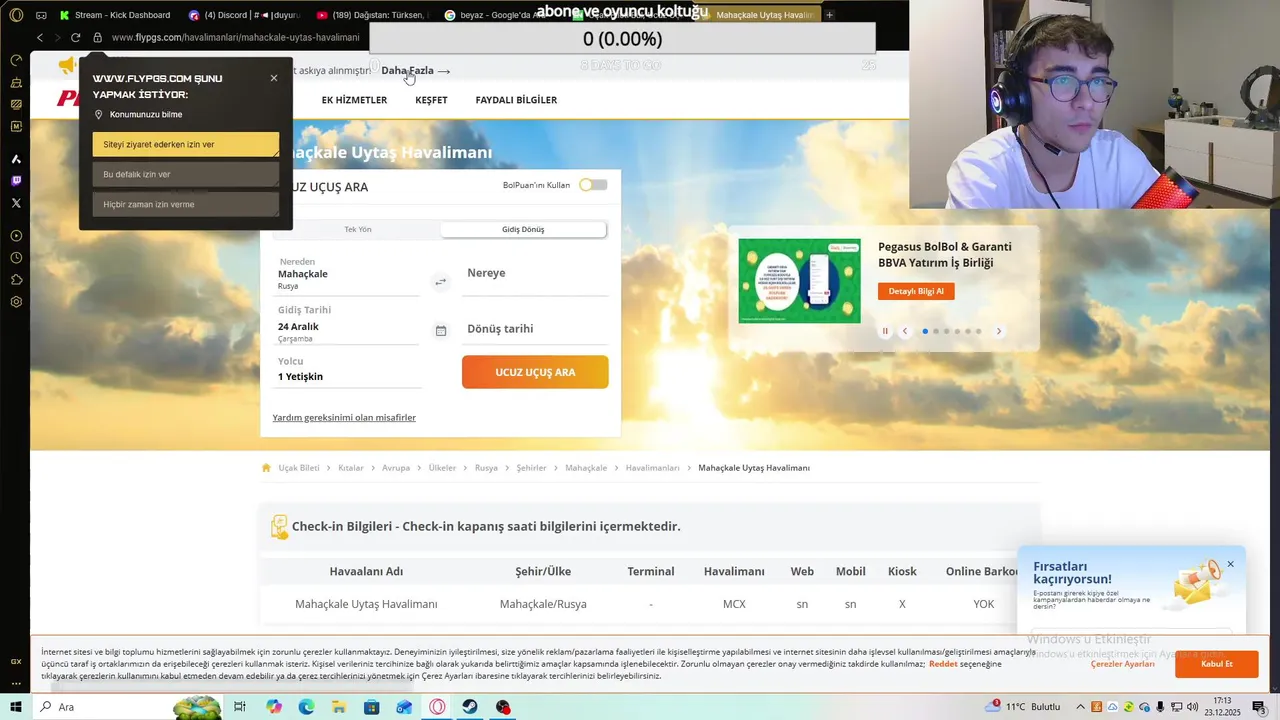
Task: Open the FAYDALI BİLGİLER menu
Action: point(516,100)
